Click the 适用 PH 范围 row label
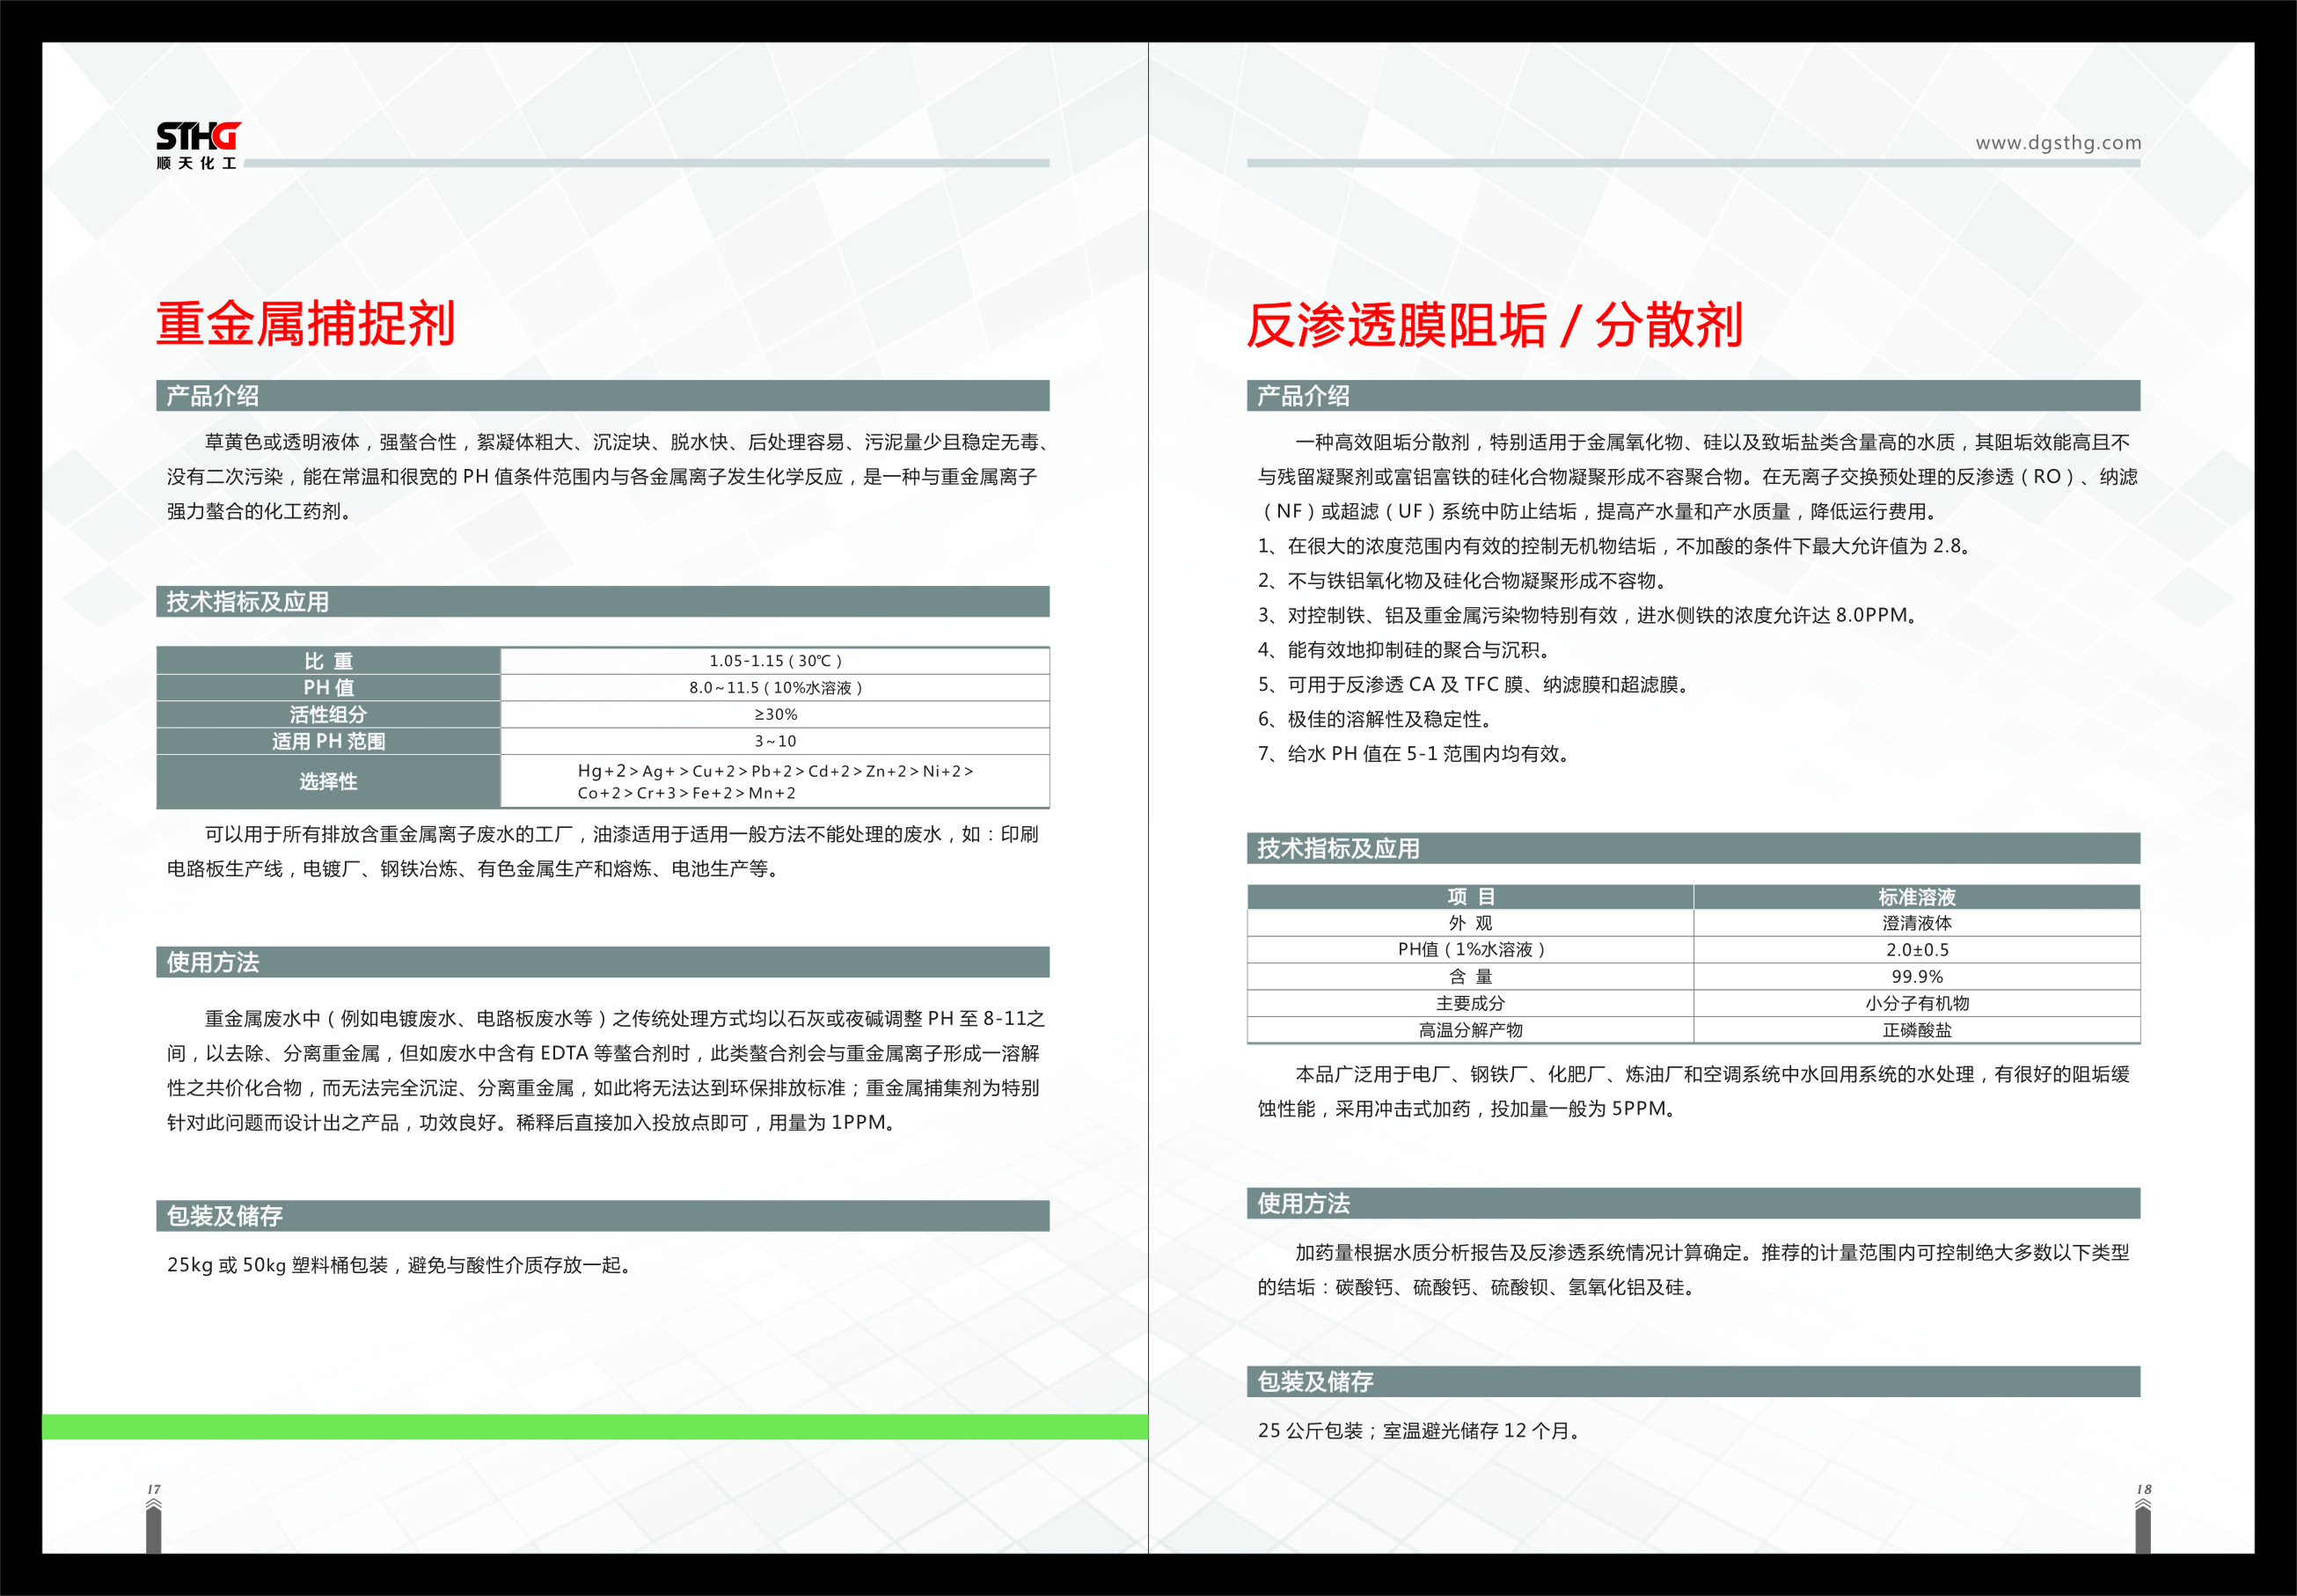The width and height of the screenshot is (2297, 1596). 328,741
